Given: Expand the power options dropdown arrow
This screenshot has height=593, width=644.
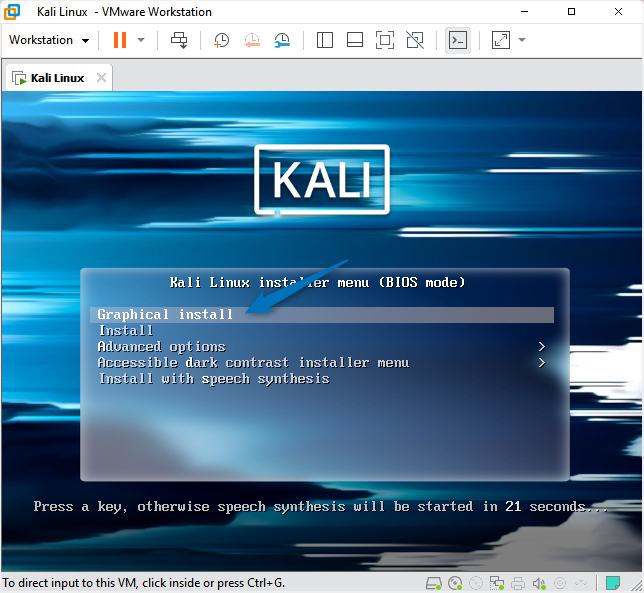Looking at the screenshot, I should [x=141, y=40].
